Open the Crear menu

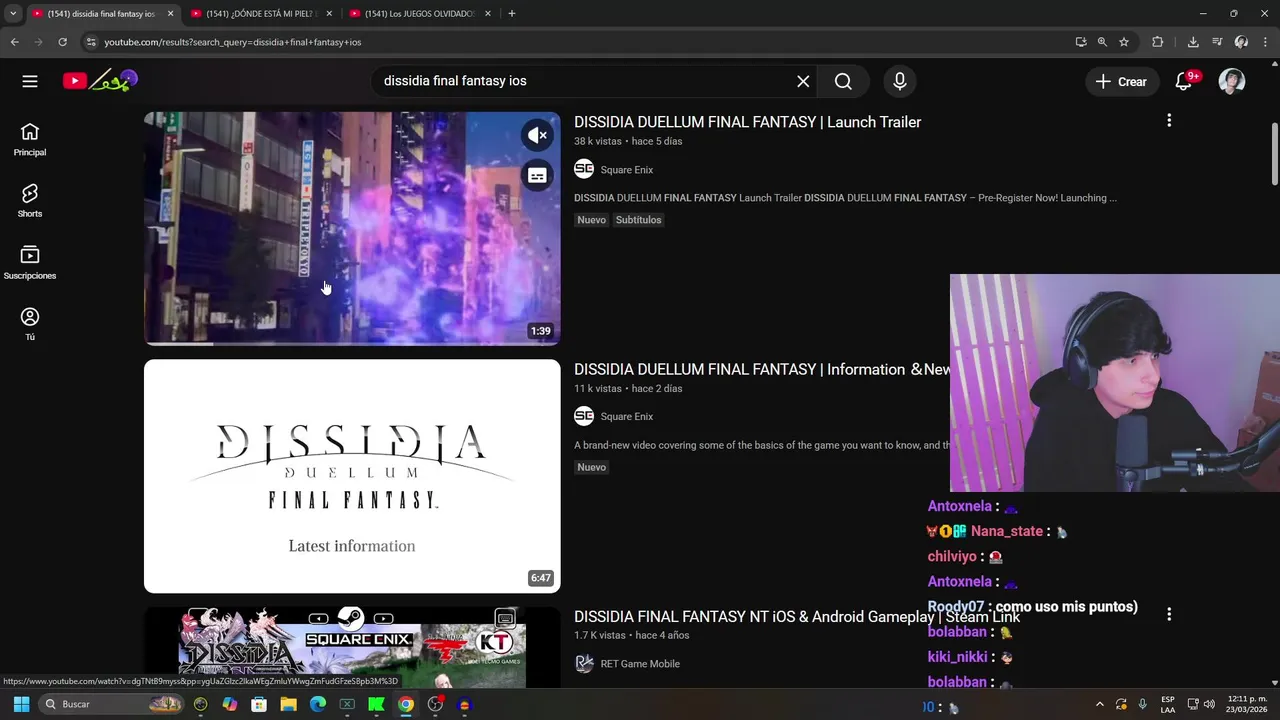(x=1121, y=82)
